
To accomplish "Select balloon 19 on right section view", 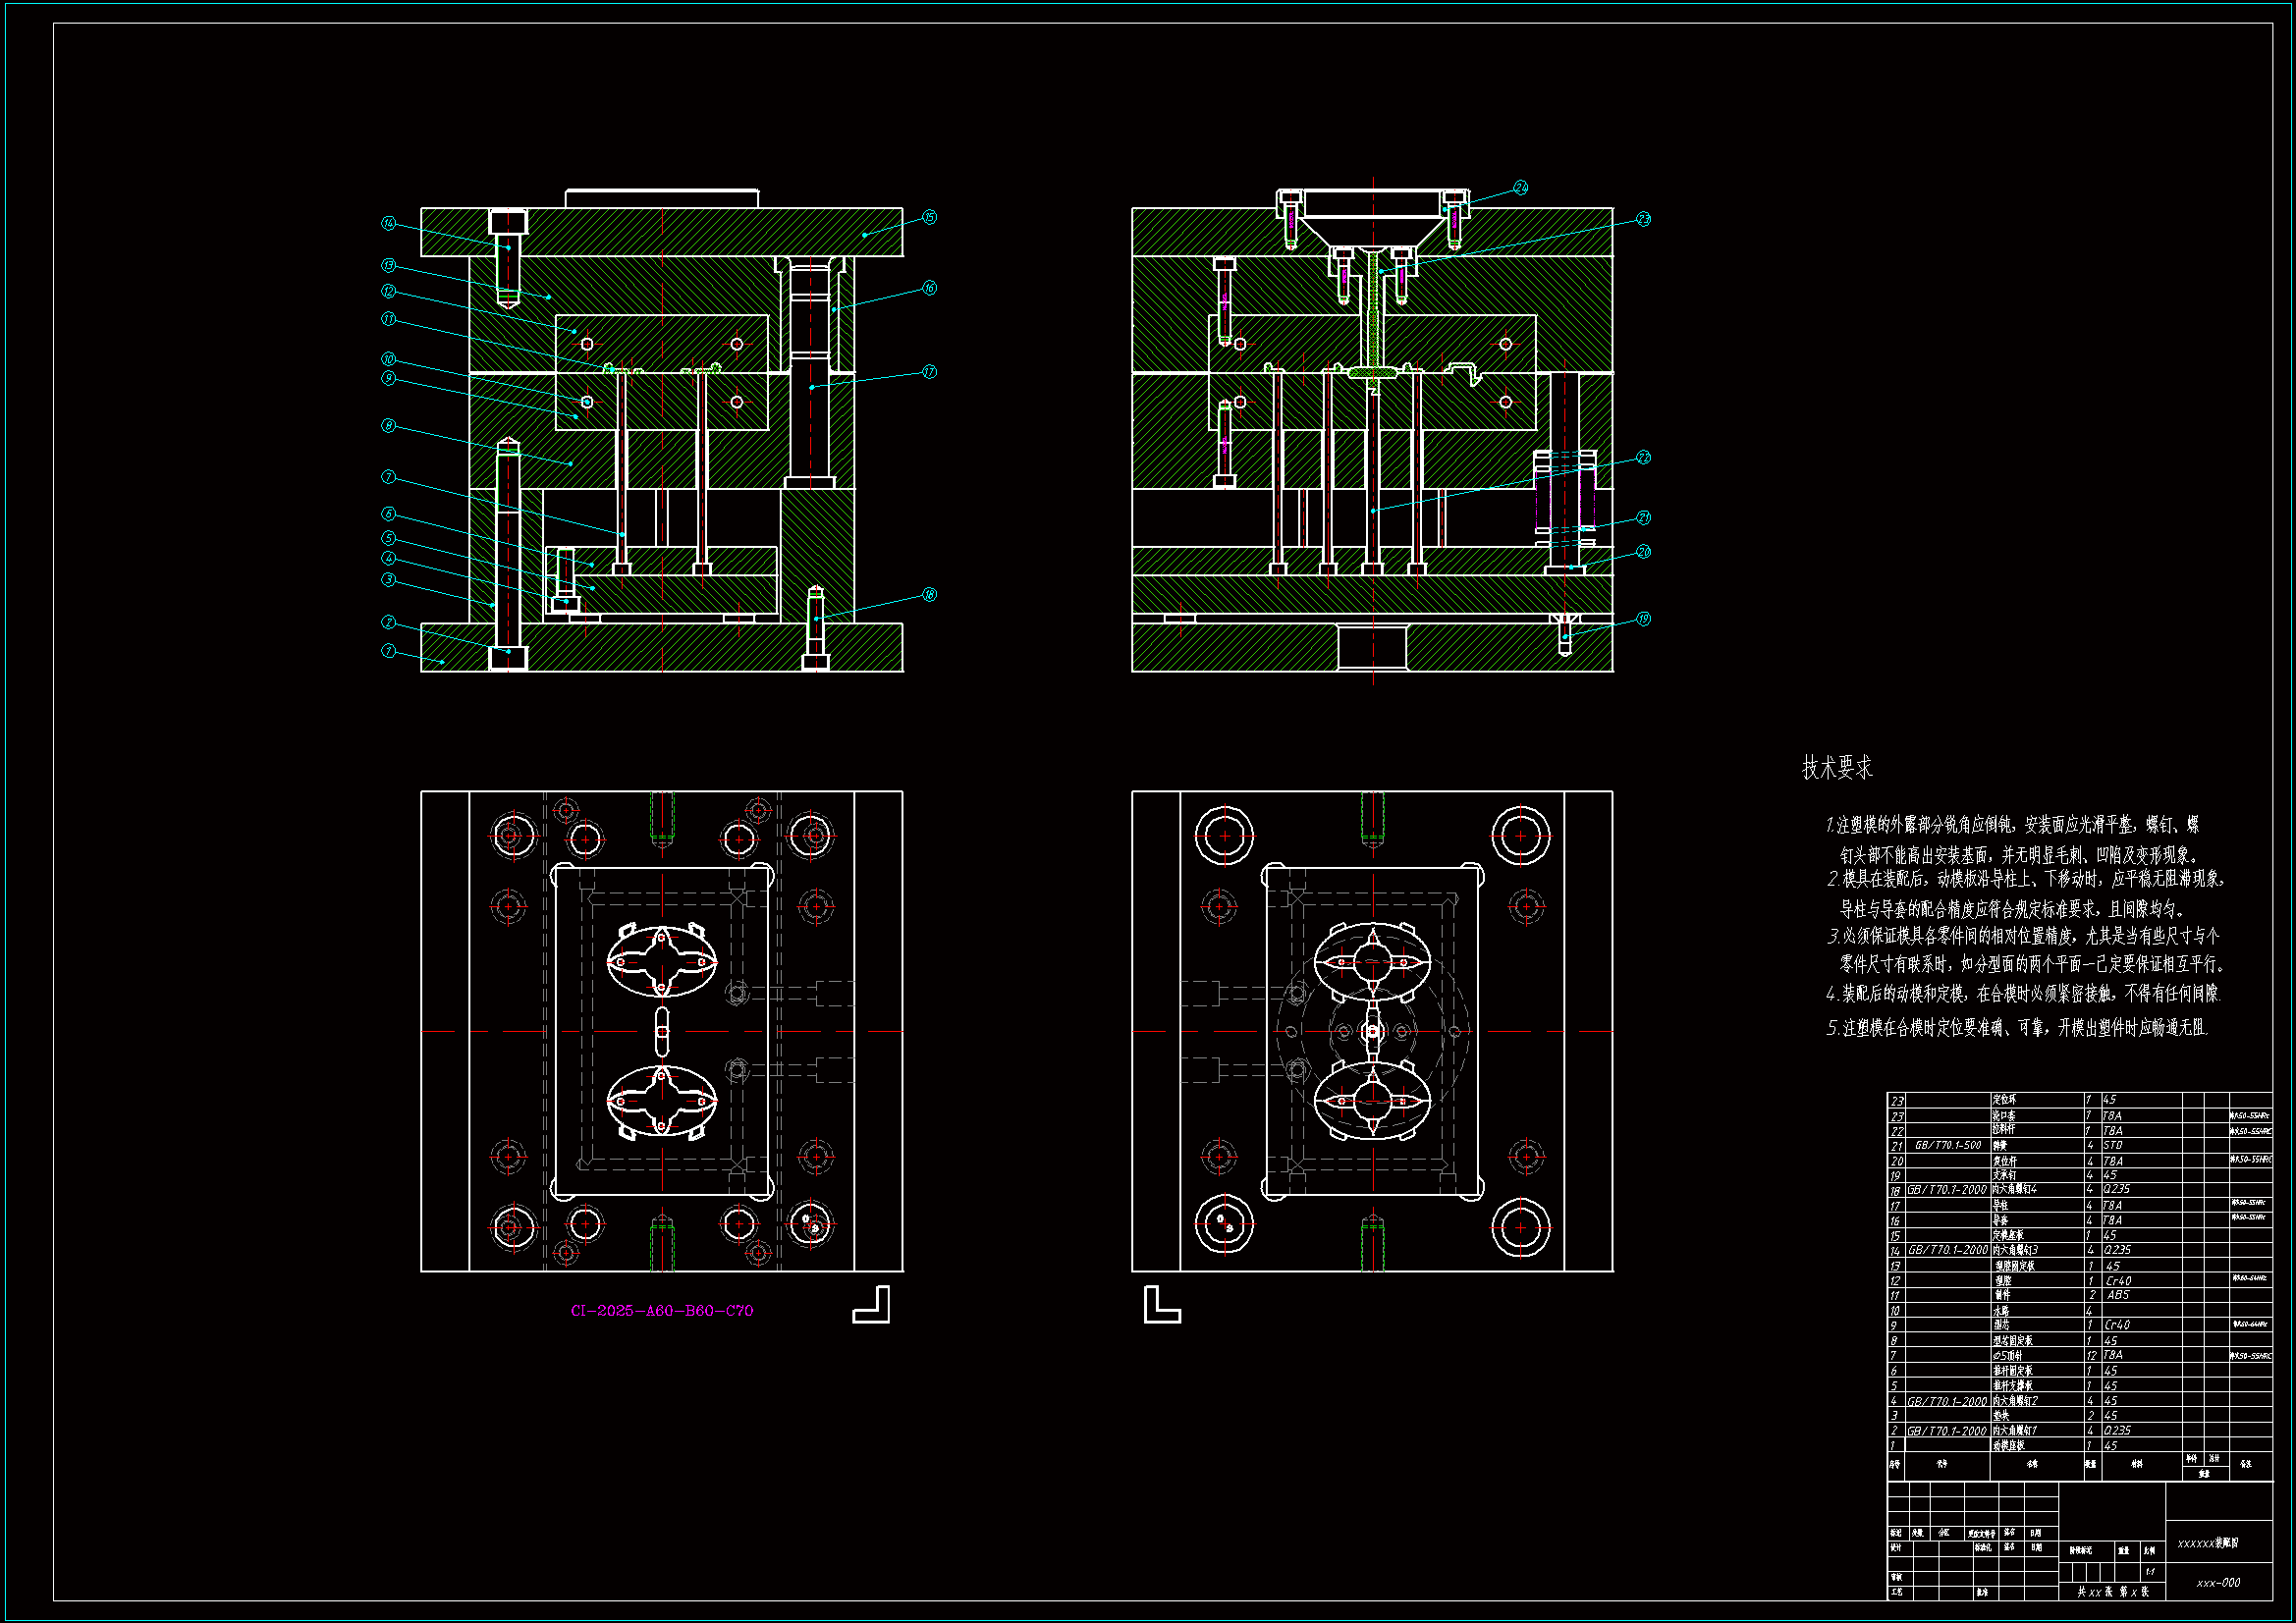I will [x=1643, y=619].
